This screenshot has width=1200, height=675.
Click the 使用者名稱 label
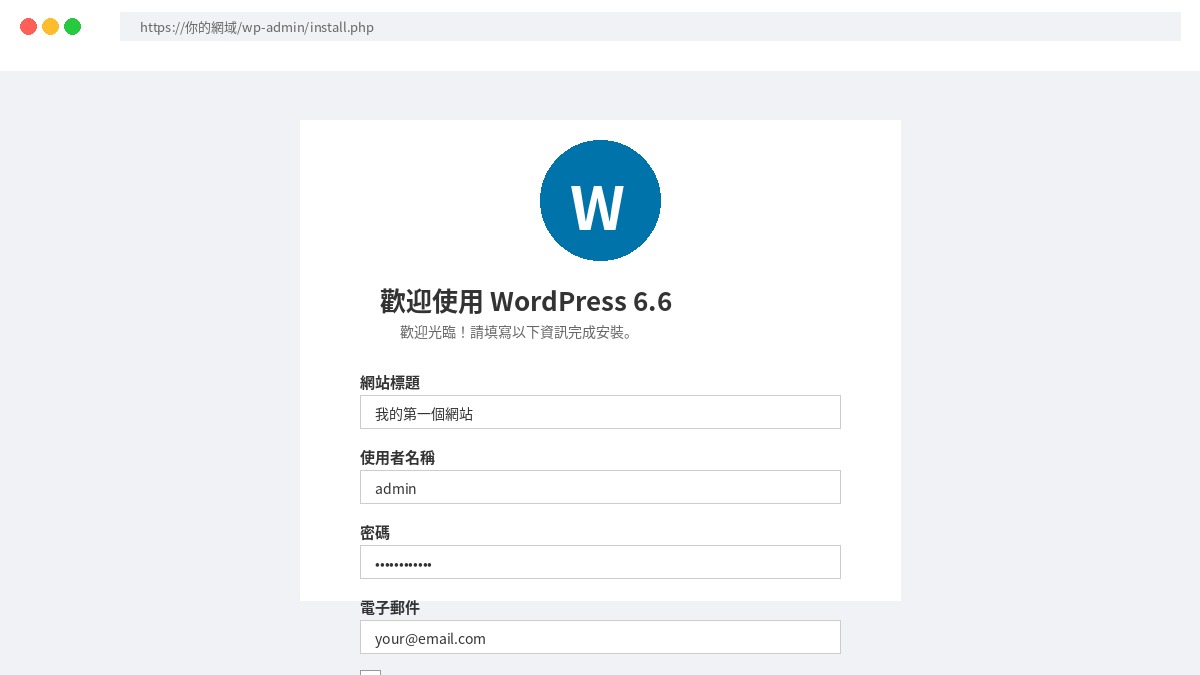pyautogui.click(x=397, y=457)
